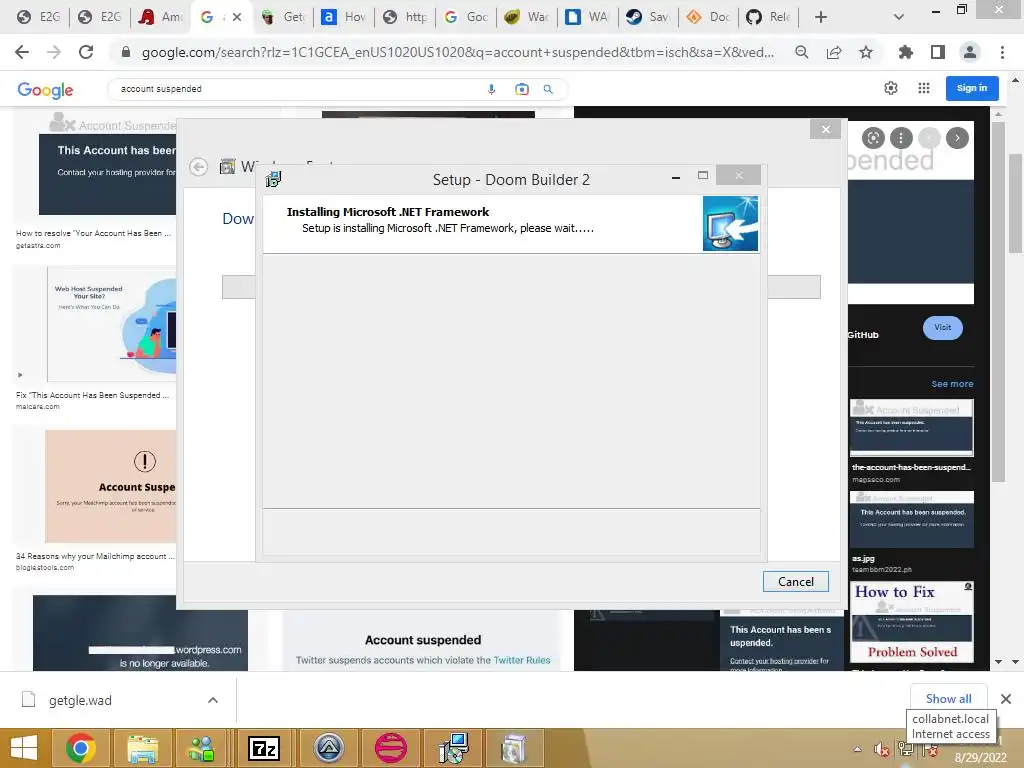Toggle the Chrome side panel icon
The image size is (1024, 768).
938,52
